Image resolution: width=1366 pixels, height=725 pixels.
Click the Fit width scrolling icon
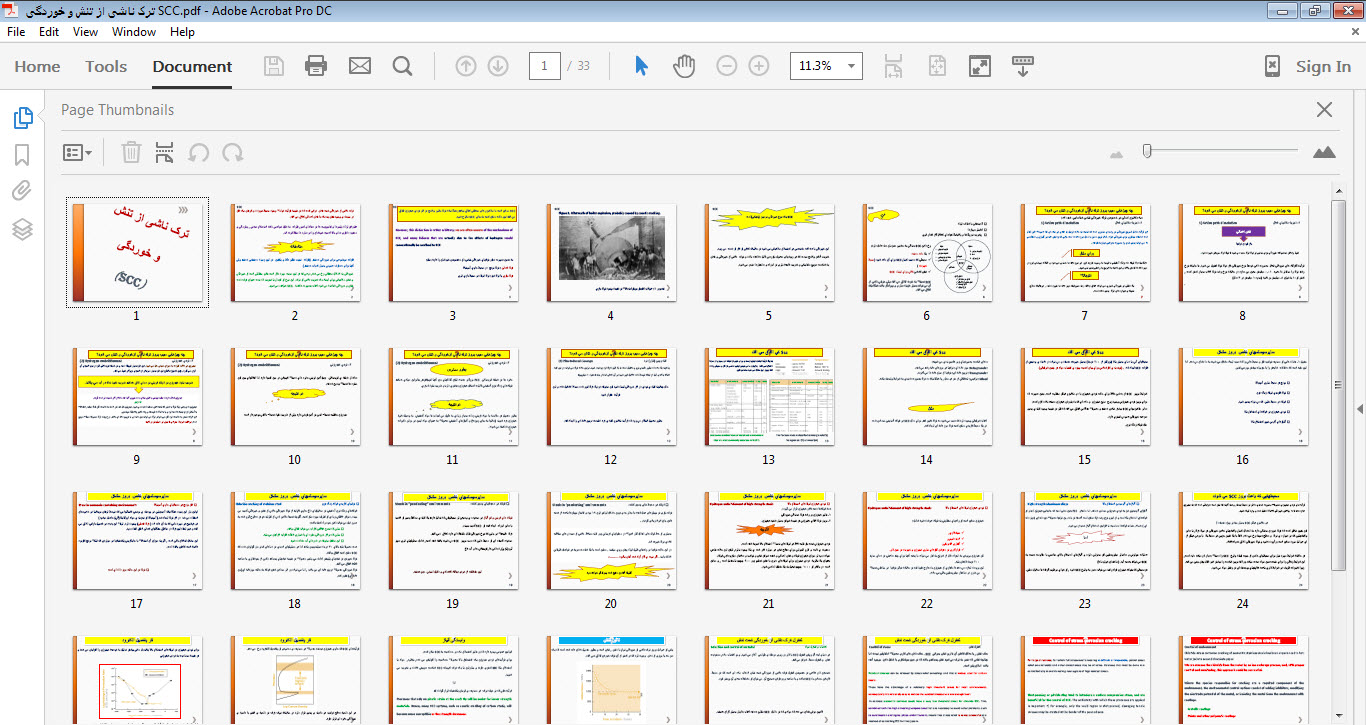click(895, 66)
